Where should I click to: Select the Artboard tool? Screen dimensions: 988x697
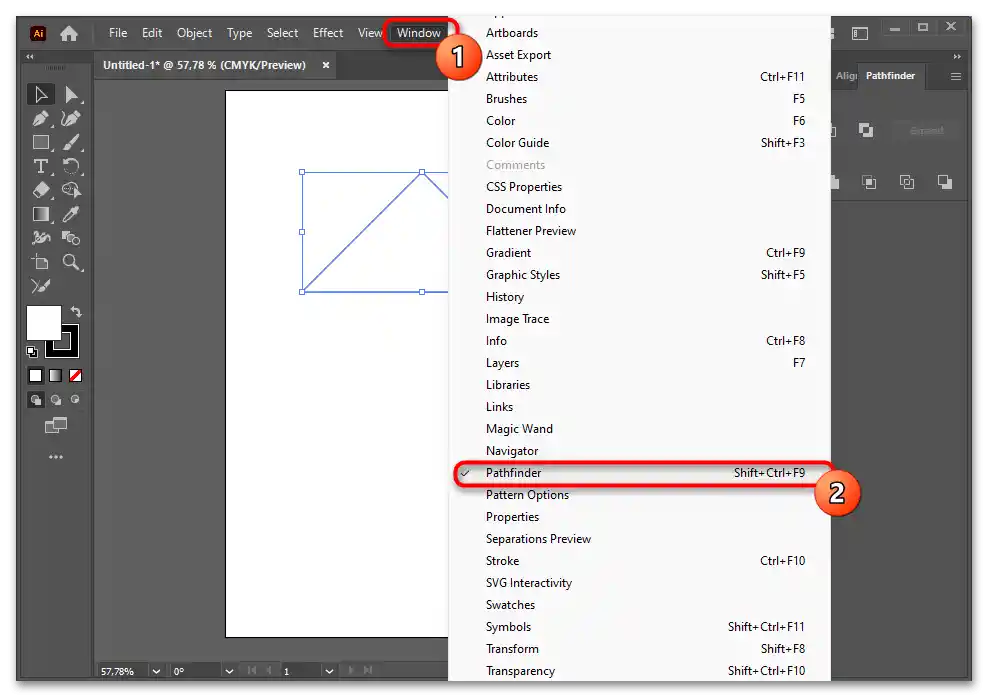(x=41, y=262)
